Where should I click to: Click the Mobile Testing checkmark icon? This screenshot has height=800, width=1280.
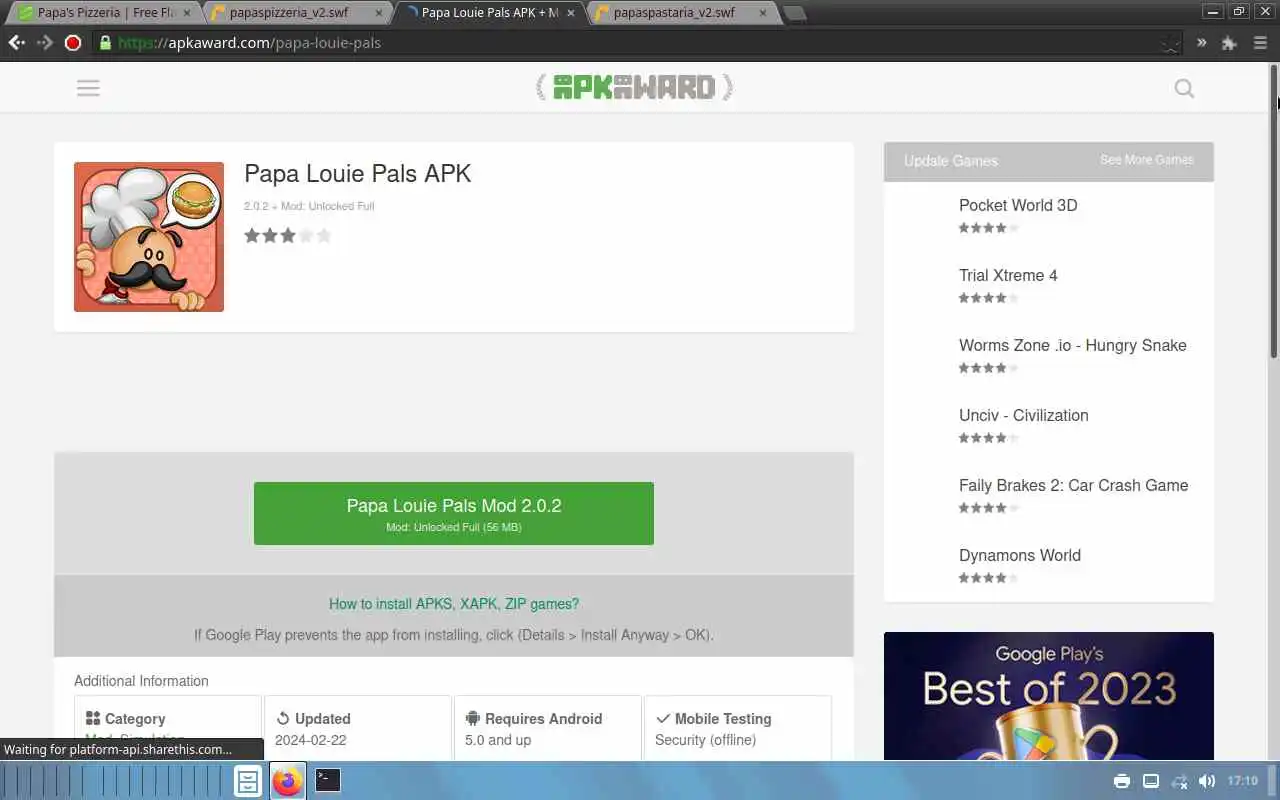point(663,718)
